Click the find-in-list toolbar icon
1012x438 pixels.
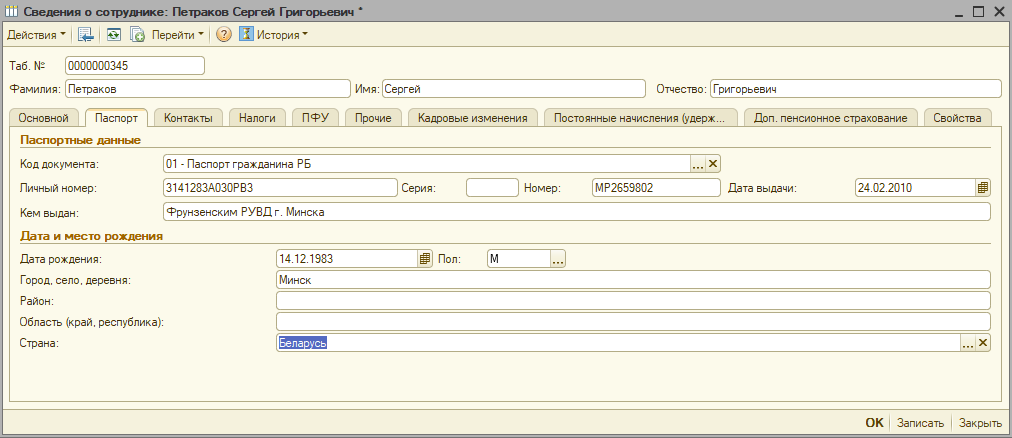pyautogui.click(x=86, y=34)
